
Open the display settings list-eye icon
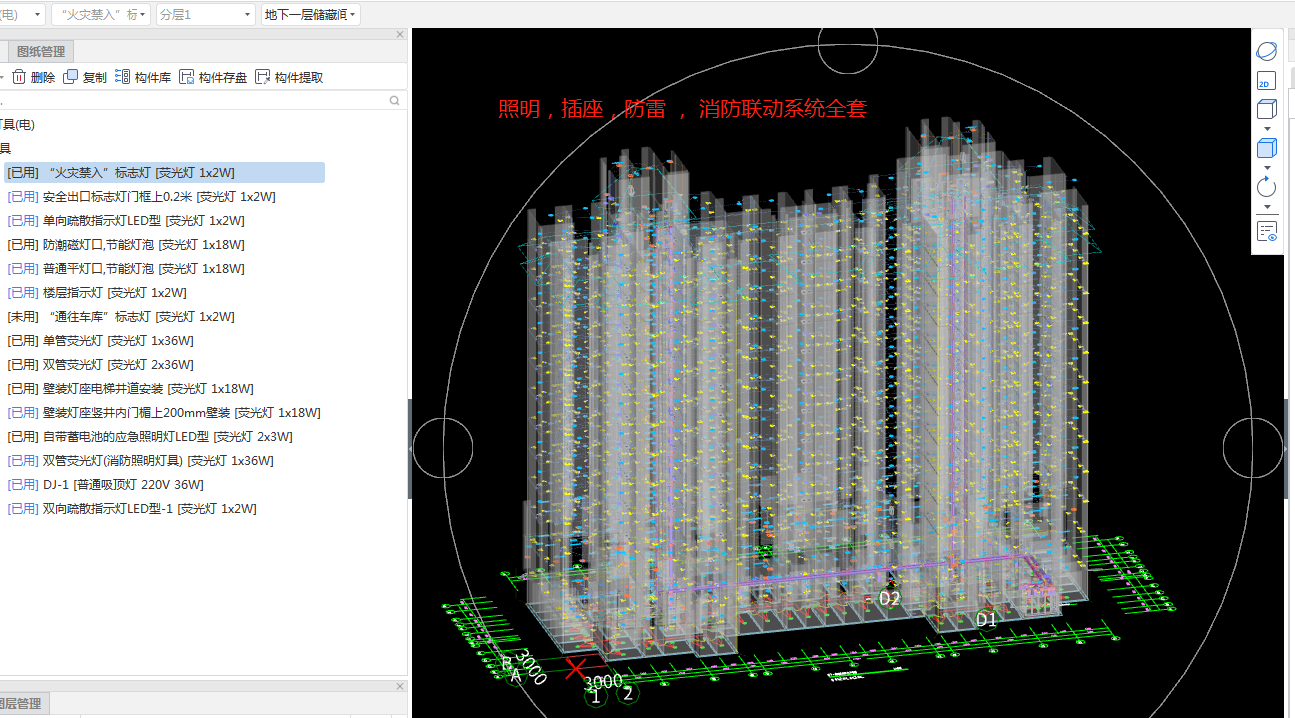click(x=1266, y=231)
